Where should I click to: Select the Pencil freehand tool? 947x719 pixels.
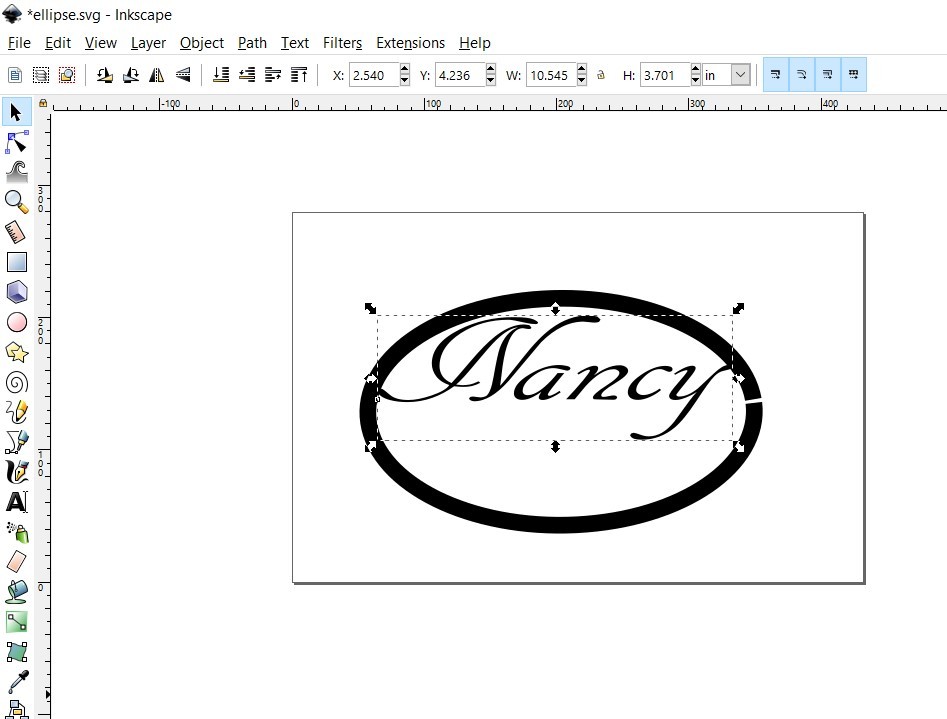pyautogui.click(x=16, y=412)
